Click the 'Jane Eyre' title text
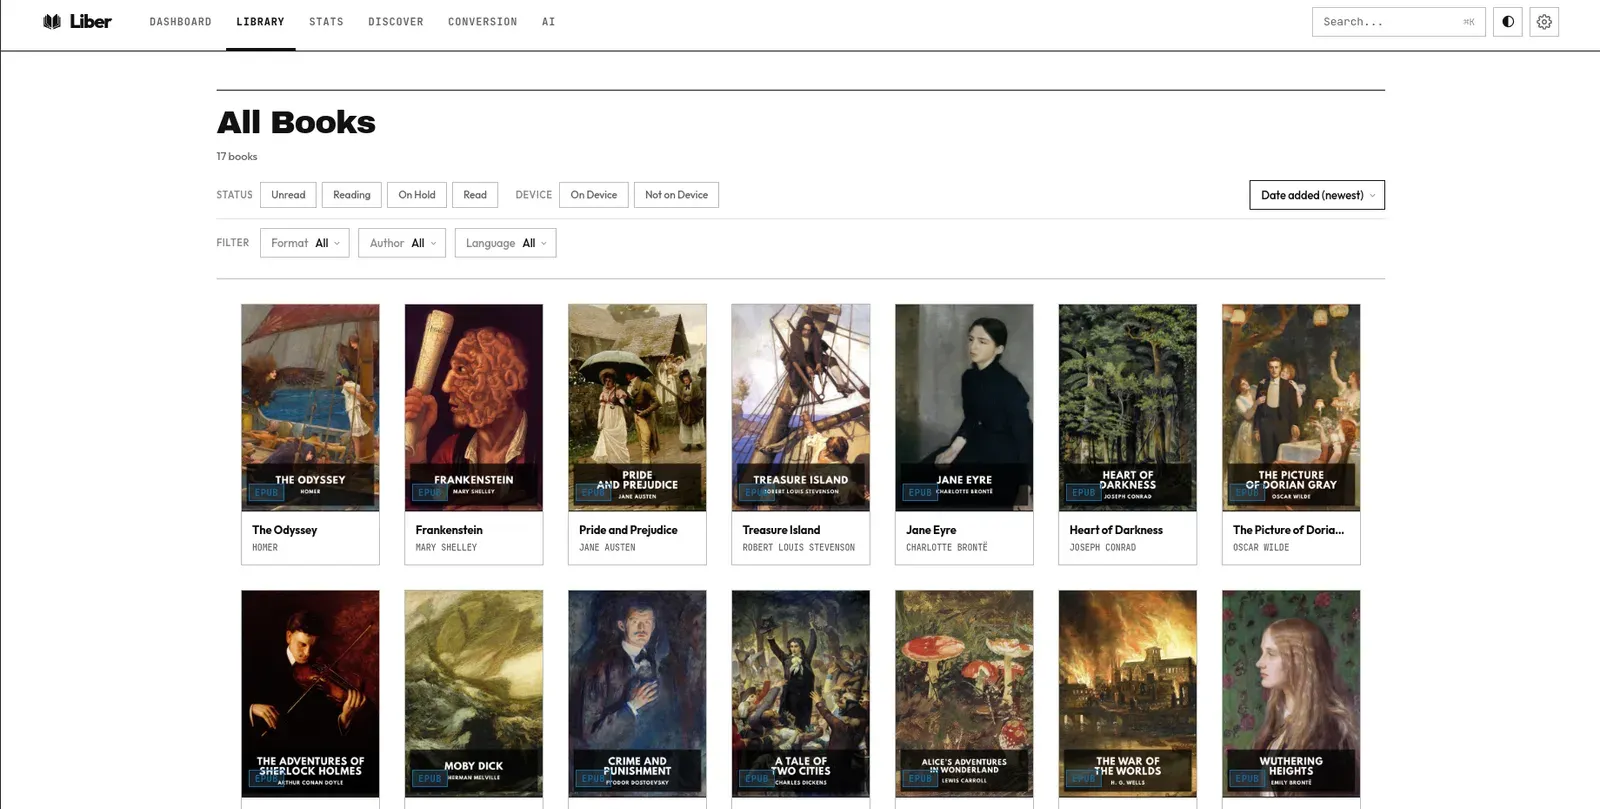 point(931,530)
